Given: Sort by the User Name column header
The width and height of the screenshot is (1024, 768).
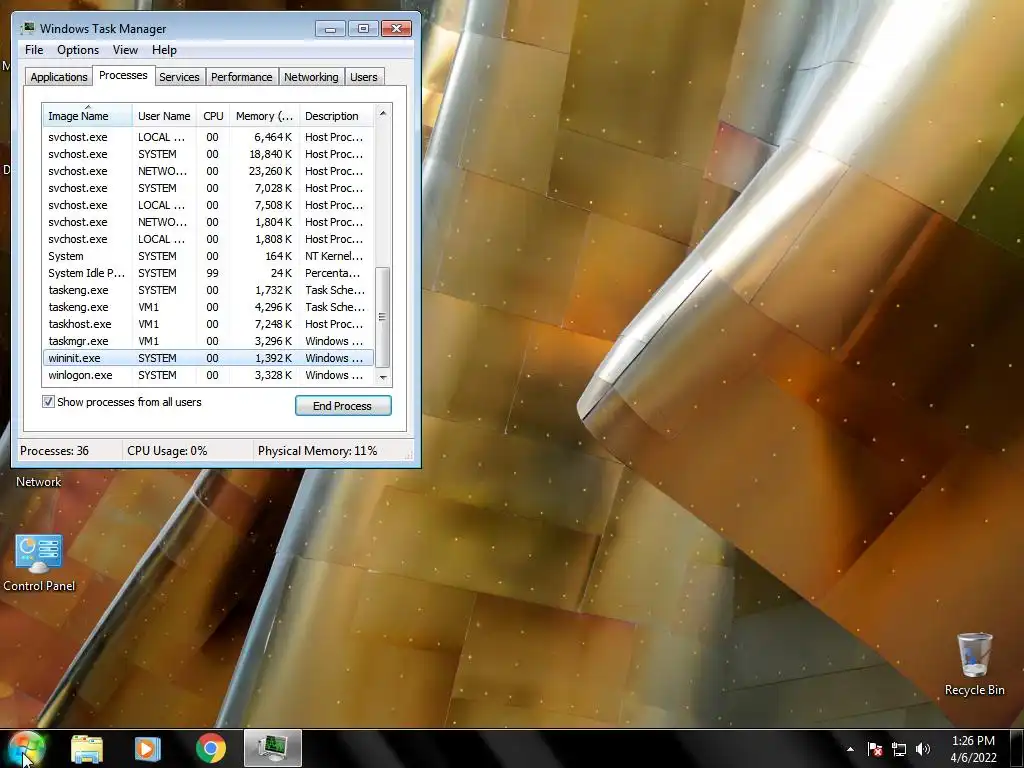Looking at the screenshot, I should [x=165, y=116].
